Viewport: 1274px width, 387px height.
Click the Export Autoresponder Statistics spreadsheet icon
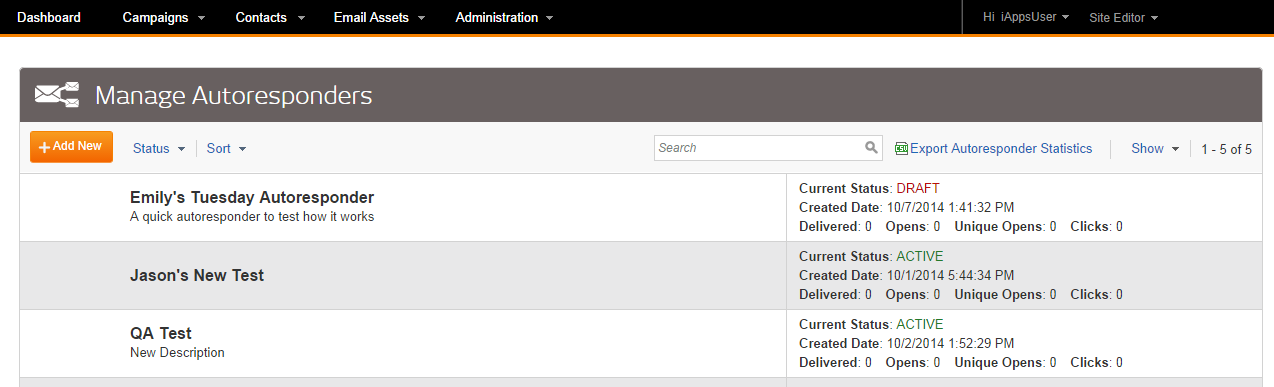[x=901, y=148]
